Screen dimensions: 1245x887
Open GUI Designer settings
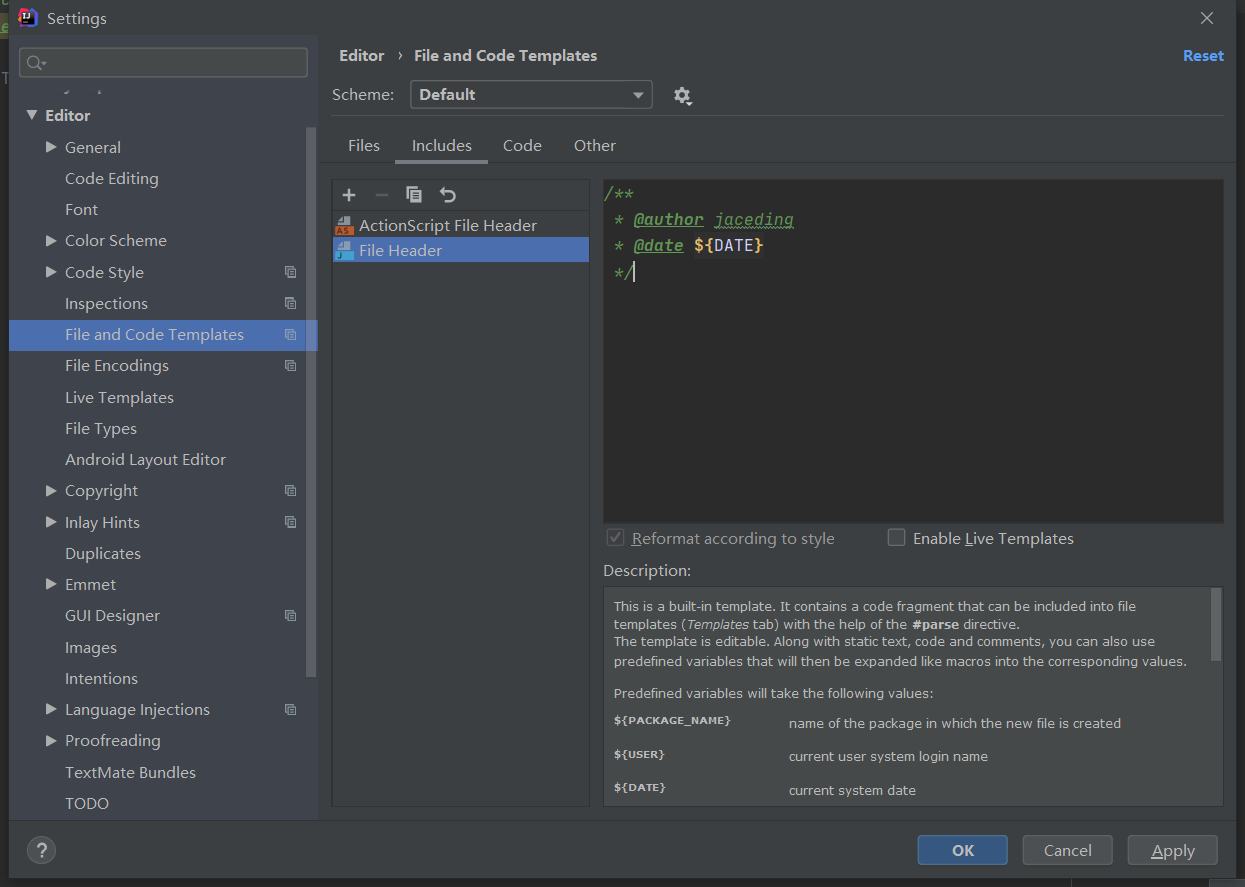(113, 616)
